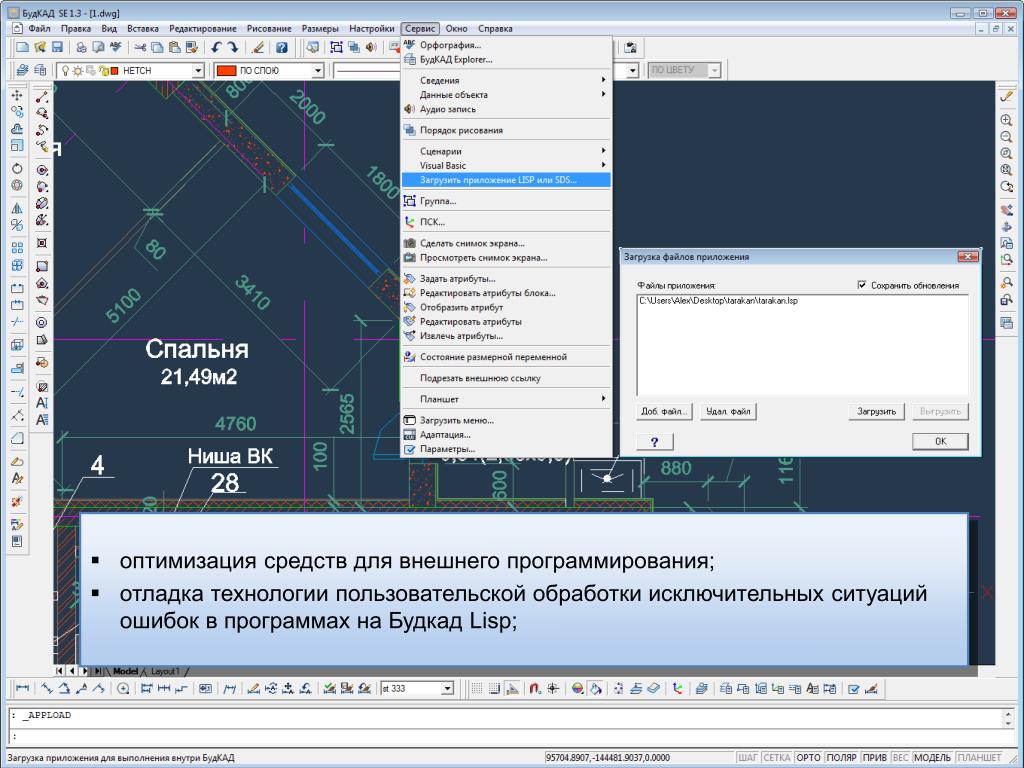Click the Orthography ABC icon in menu
1024x768 pixels.
pos(409,44)
